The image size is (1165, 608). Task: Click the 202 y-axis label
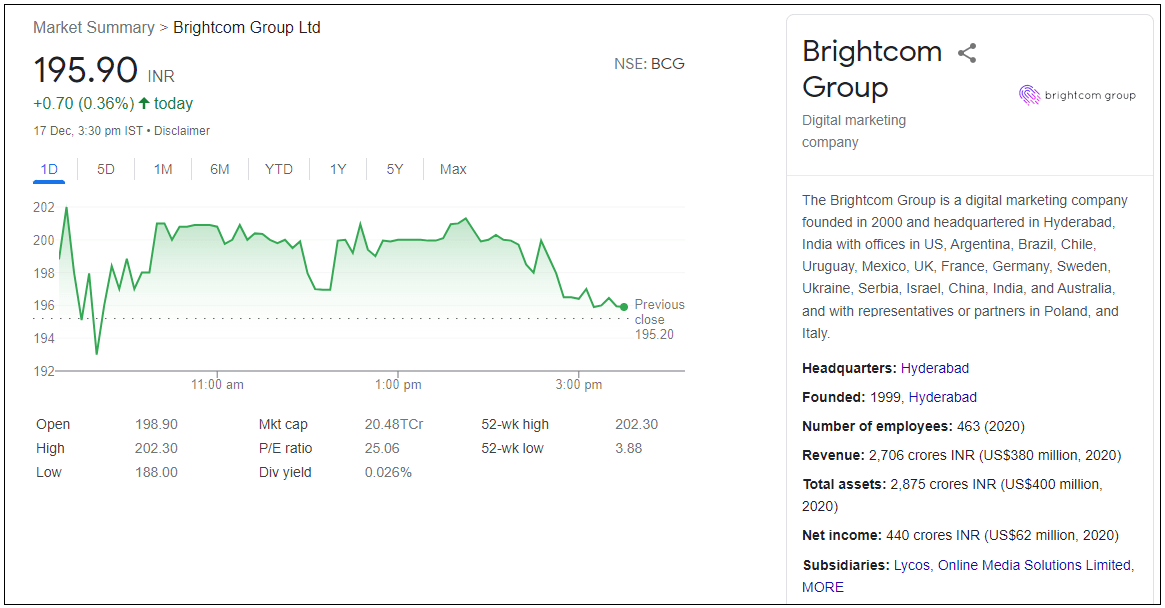tap(44, 207)
